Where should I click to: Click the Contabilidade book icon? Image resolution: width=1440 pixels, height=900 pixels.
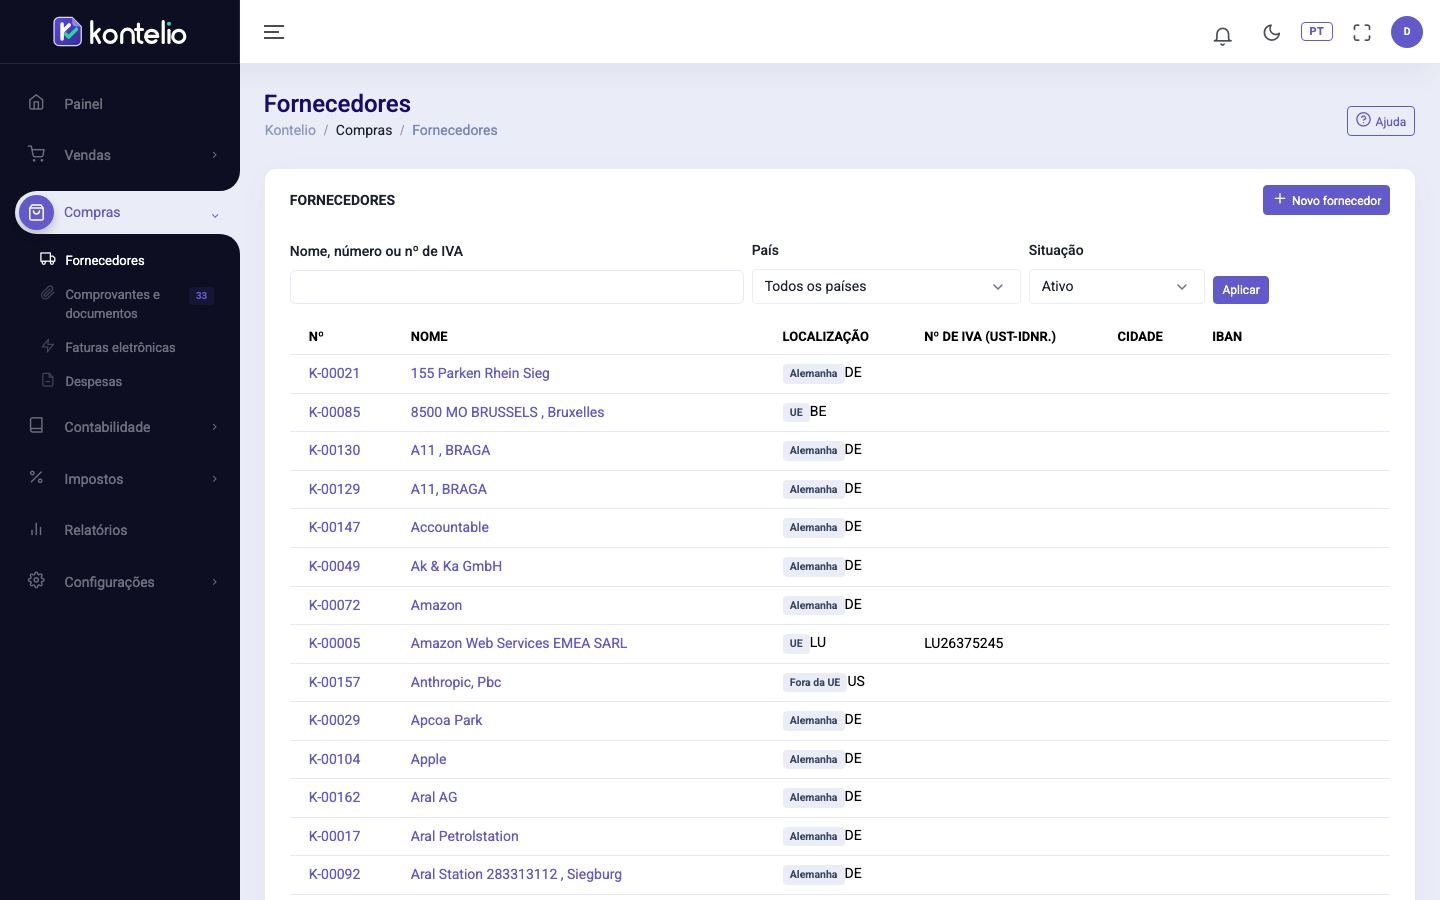tap(36, 426)
